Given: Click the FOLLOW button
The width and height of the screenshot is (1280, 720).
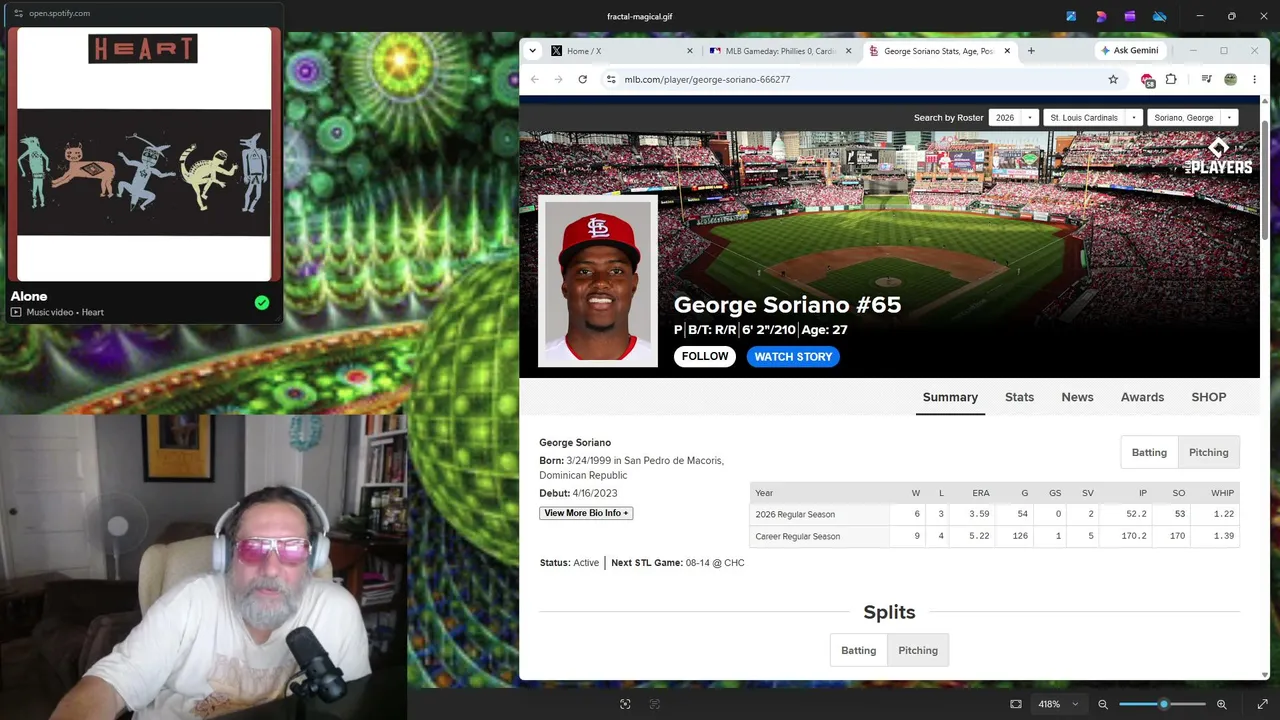Looking at the screenshot, I should click(x=705, y=356).
